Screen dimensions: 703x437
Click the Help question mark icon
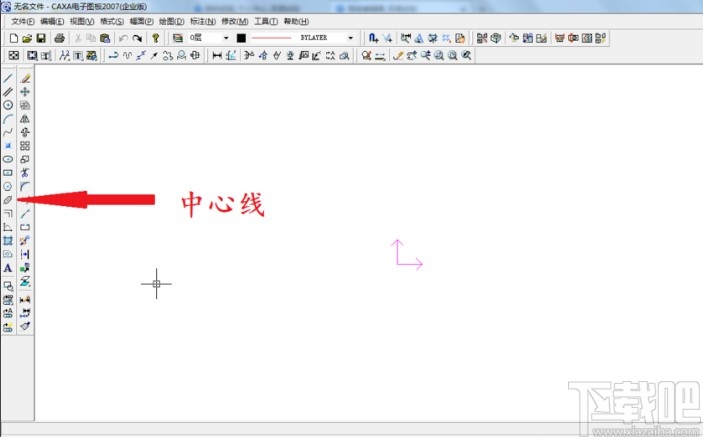point(155,38)
